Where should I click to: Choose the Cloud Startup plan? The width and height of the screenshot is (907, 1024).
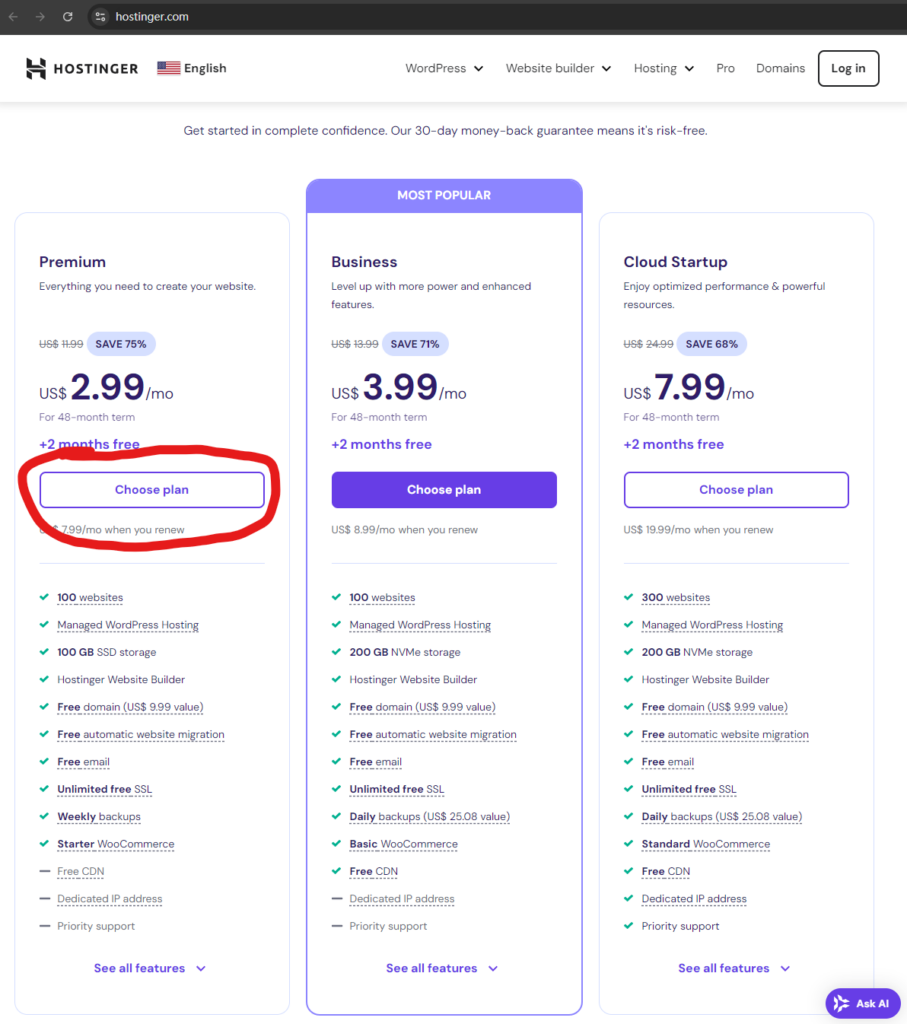click(736, 490)
